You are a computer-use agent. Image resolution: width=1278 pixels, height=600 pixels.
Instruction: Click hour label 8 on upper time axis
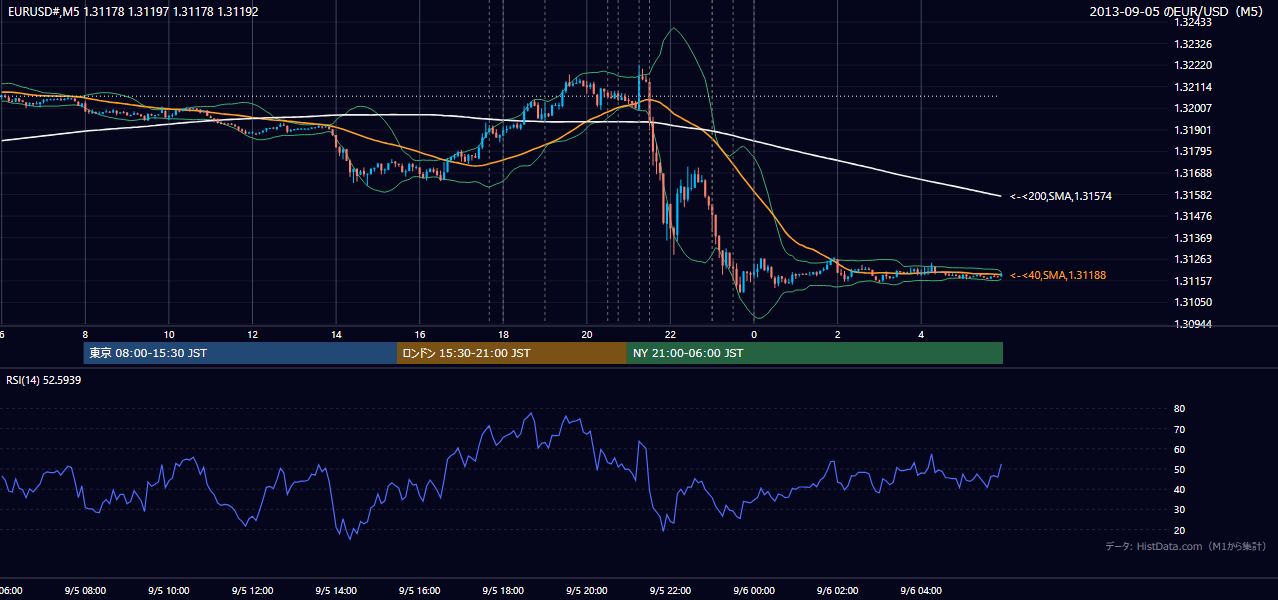pyautogui.click(x=85, y=334)
